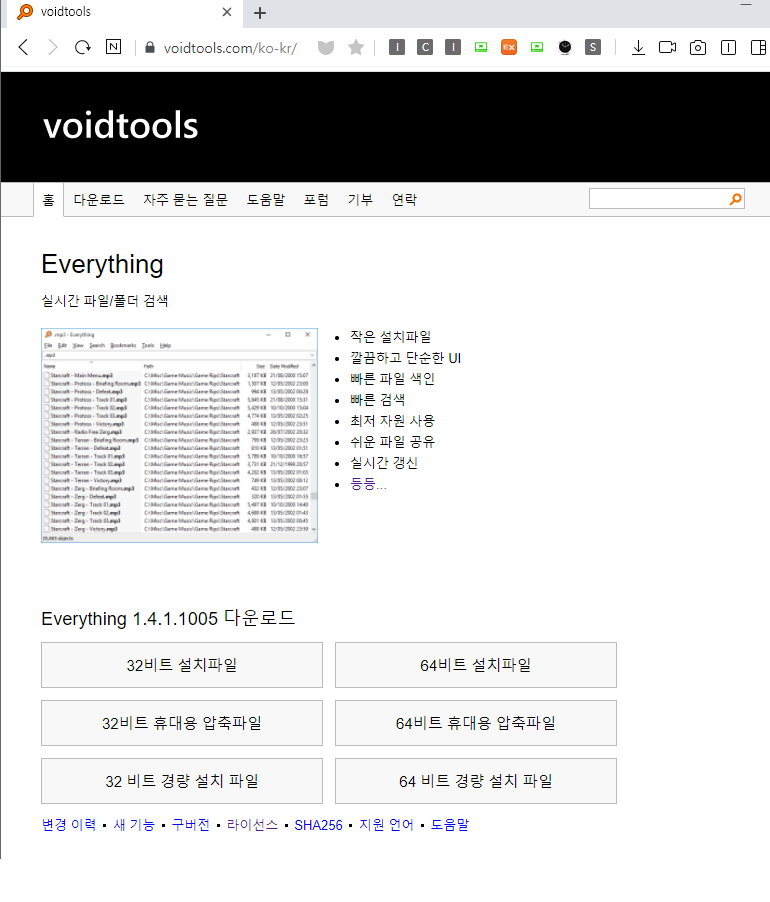This screenshot has width=770, height=902.
Task: Download the 32비트 설치파일
Action: point(182,665)
